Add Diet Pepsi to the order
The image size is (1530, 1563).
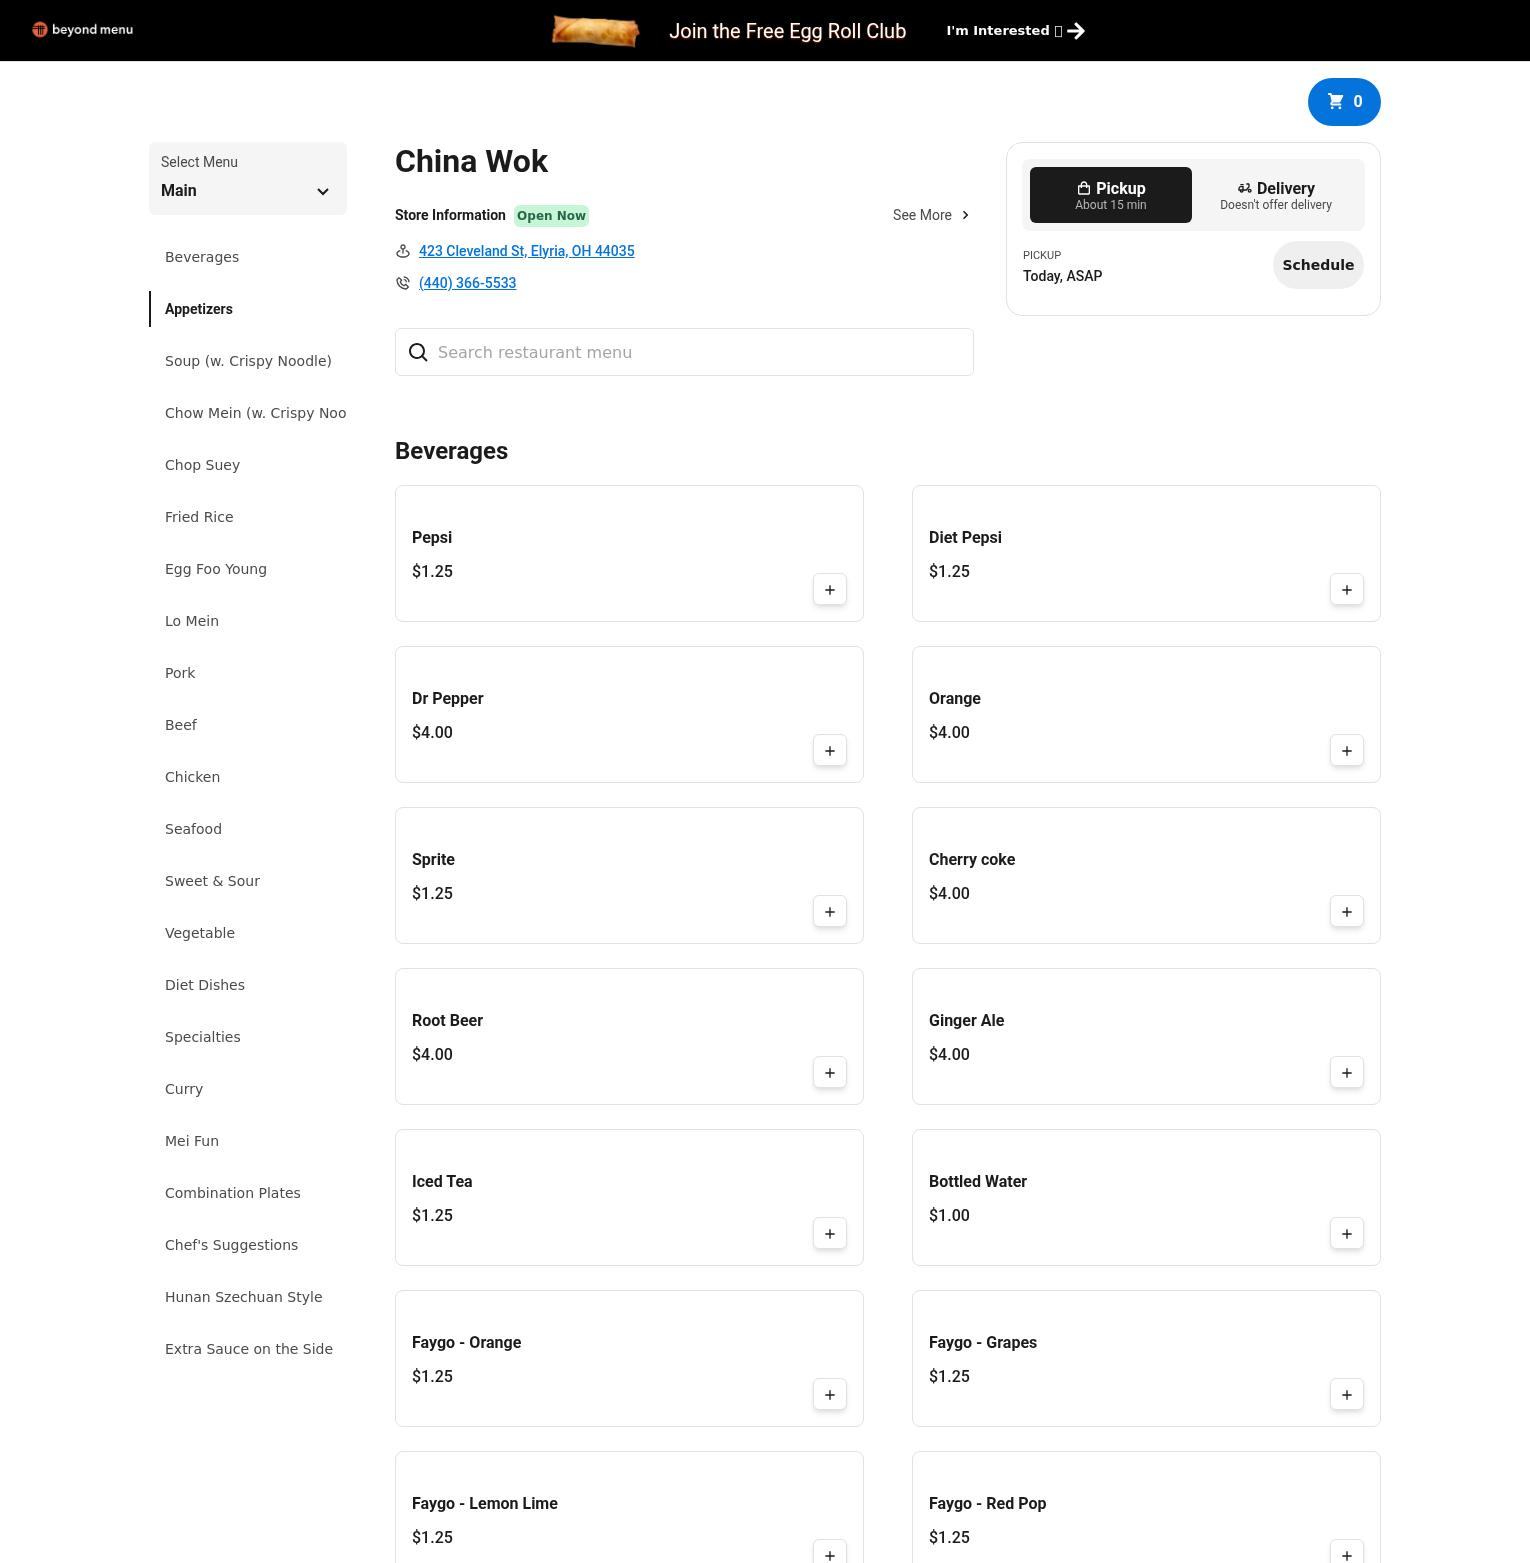tap(1347, 590)
